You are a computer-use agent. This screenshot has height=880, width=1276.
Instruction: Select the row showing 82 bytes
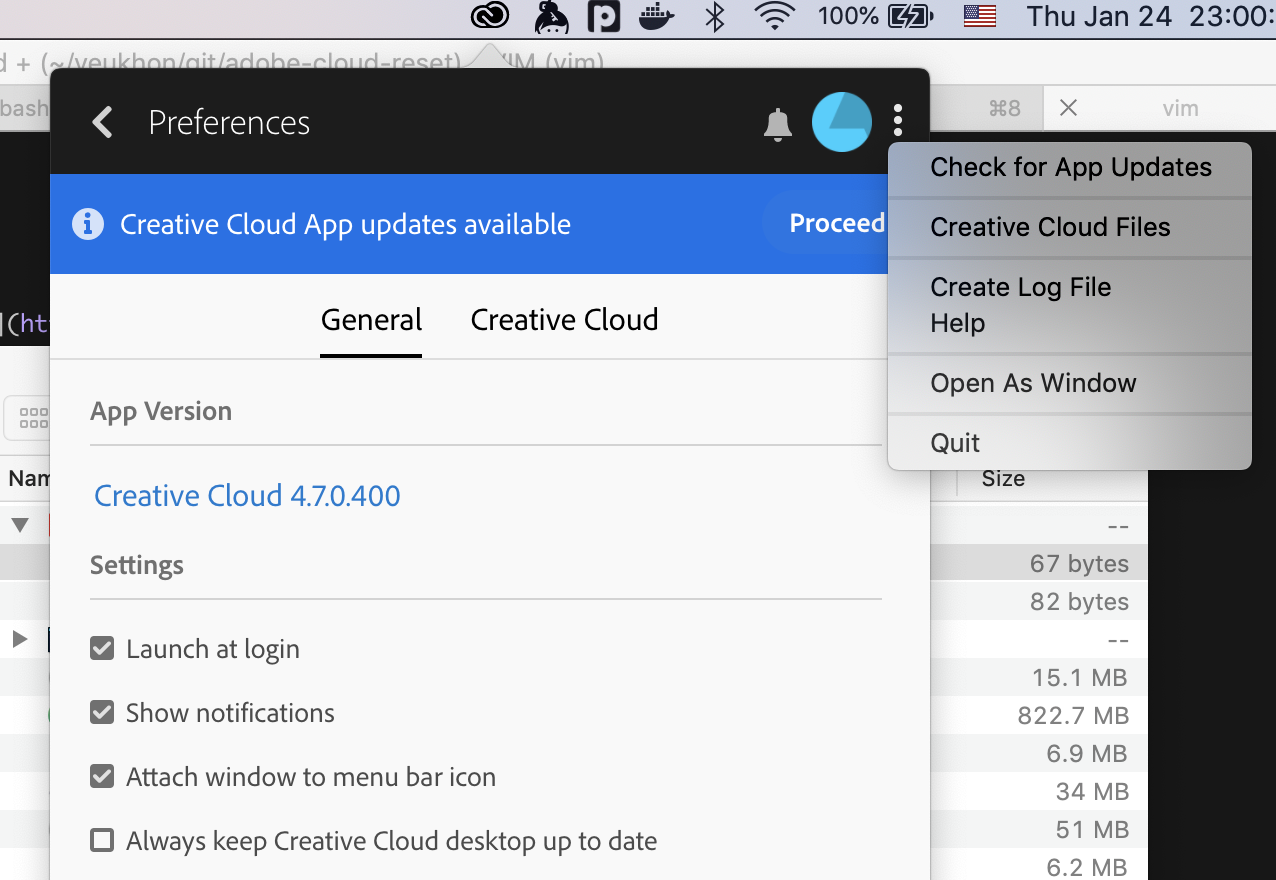click(x=1039, y=602)
